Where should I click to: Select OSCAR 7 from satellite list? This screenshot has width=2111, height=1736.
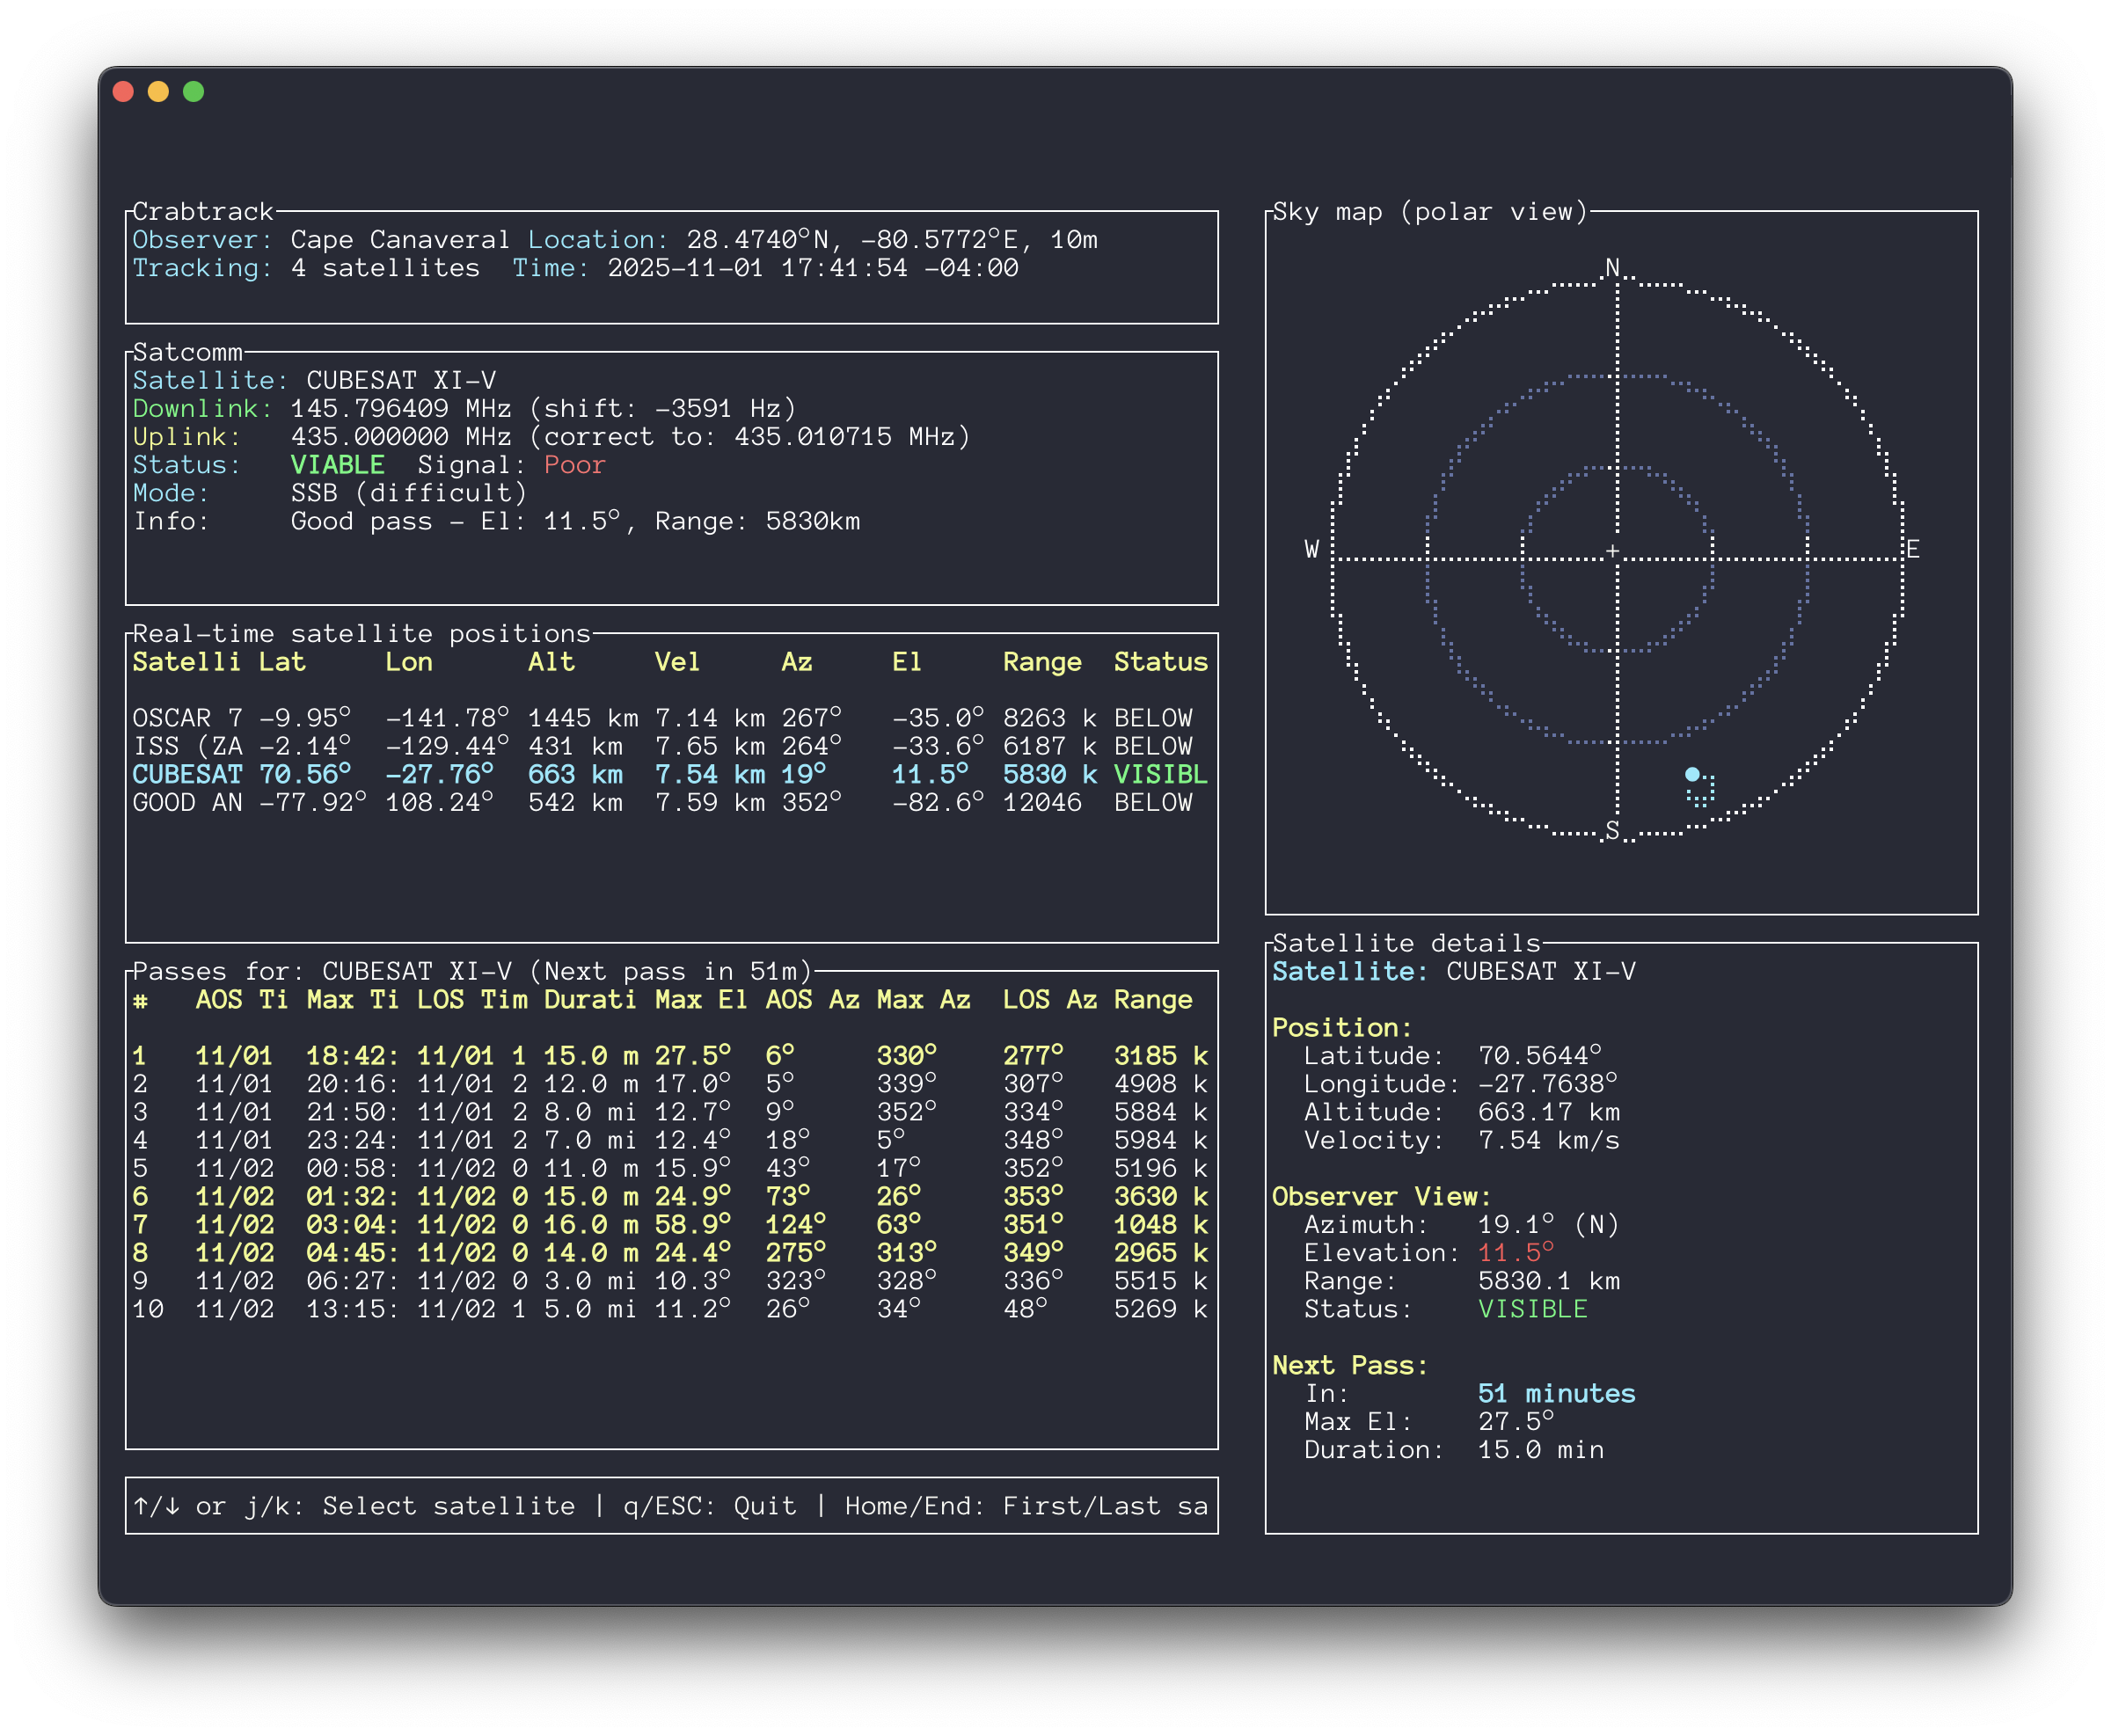[400, 717]
